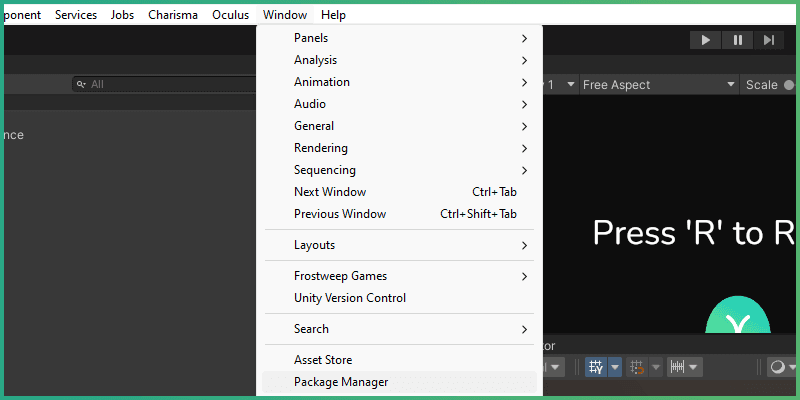Click the Step frame button

[x=768, y=40]
